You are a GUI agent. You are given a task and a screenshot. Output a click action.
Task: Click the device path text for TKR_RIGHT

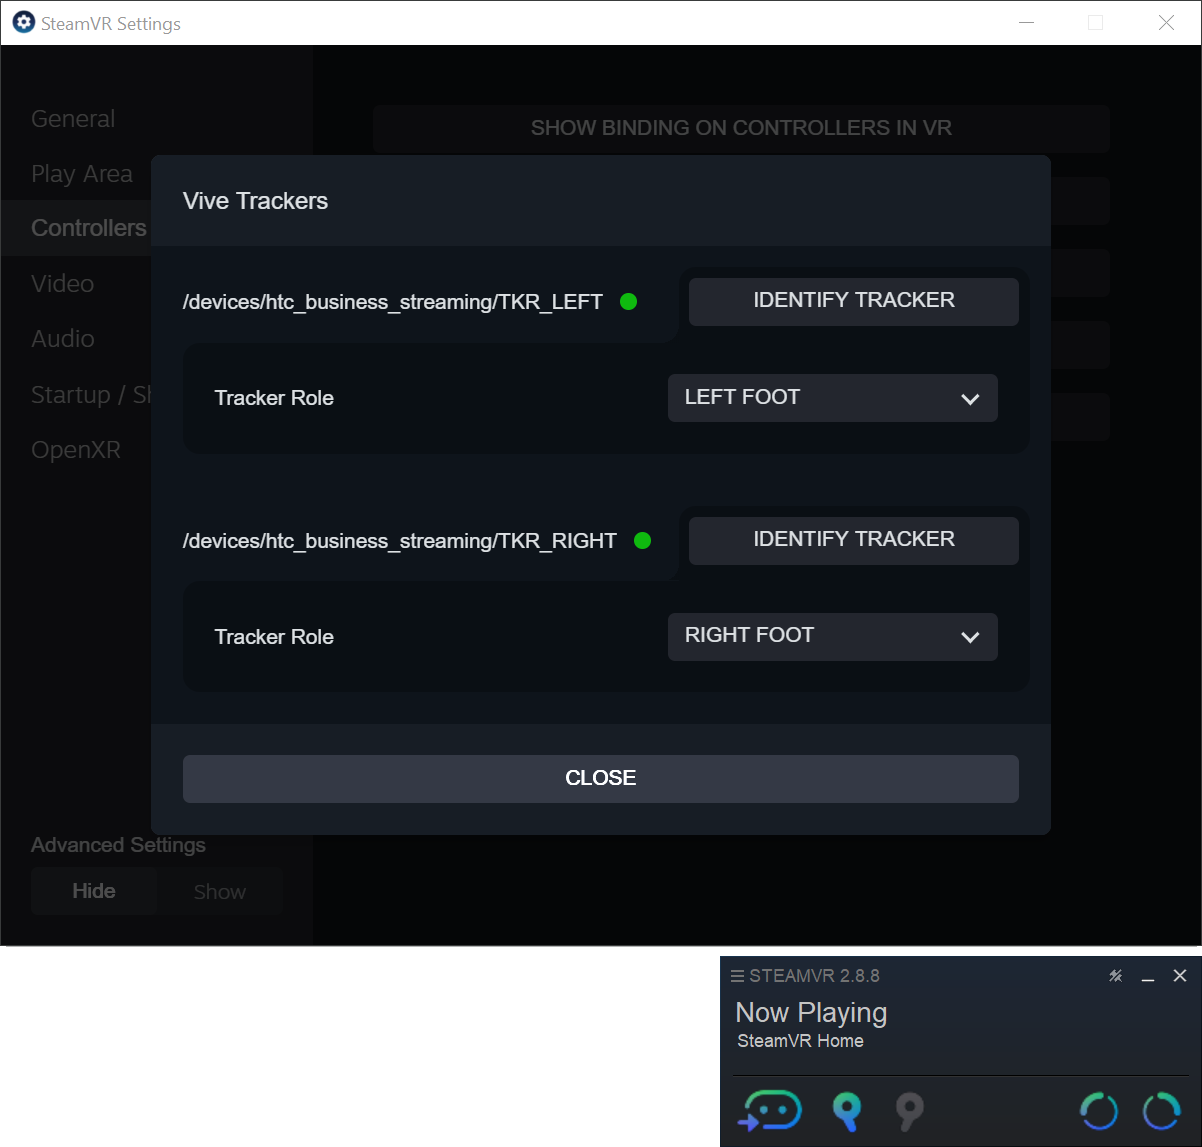coord(399,540)
